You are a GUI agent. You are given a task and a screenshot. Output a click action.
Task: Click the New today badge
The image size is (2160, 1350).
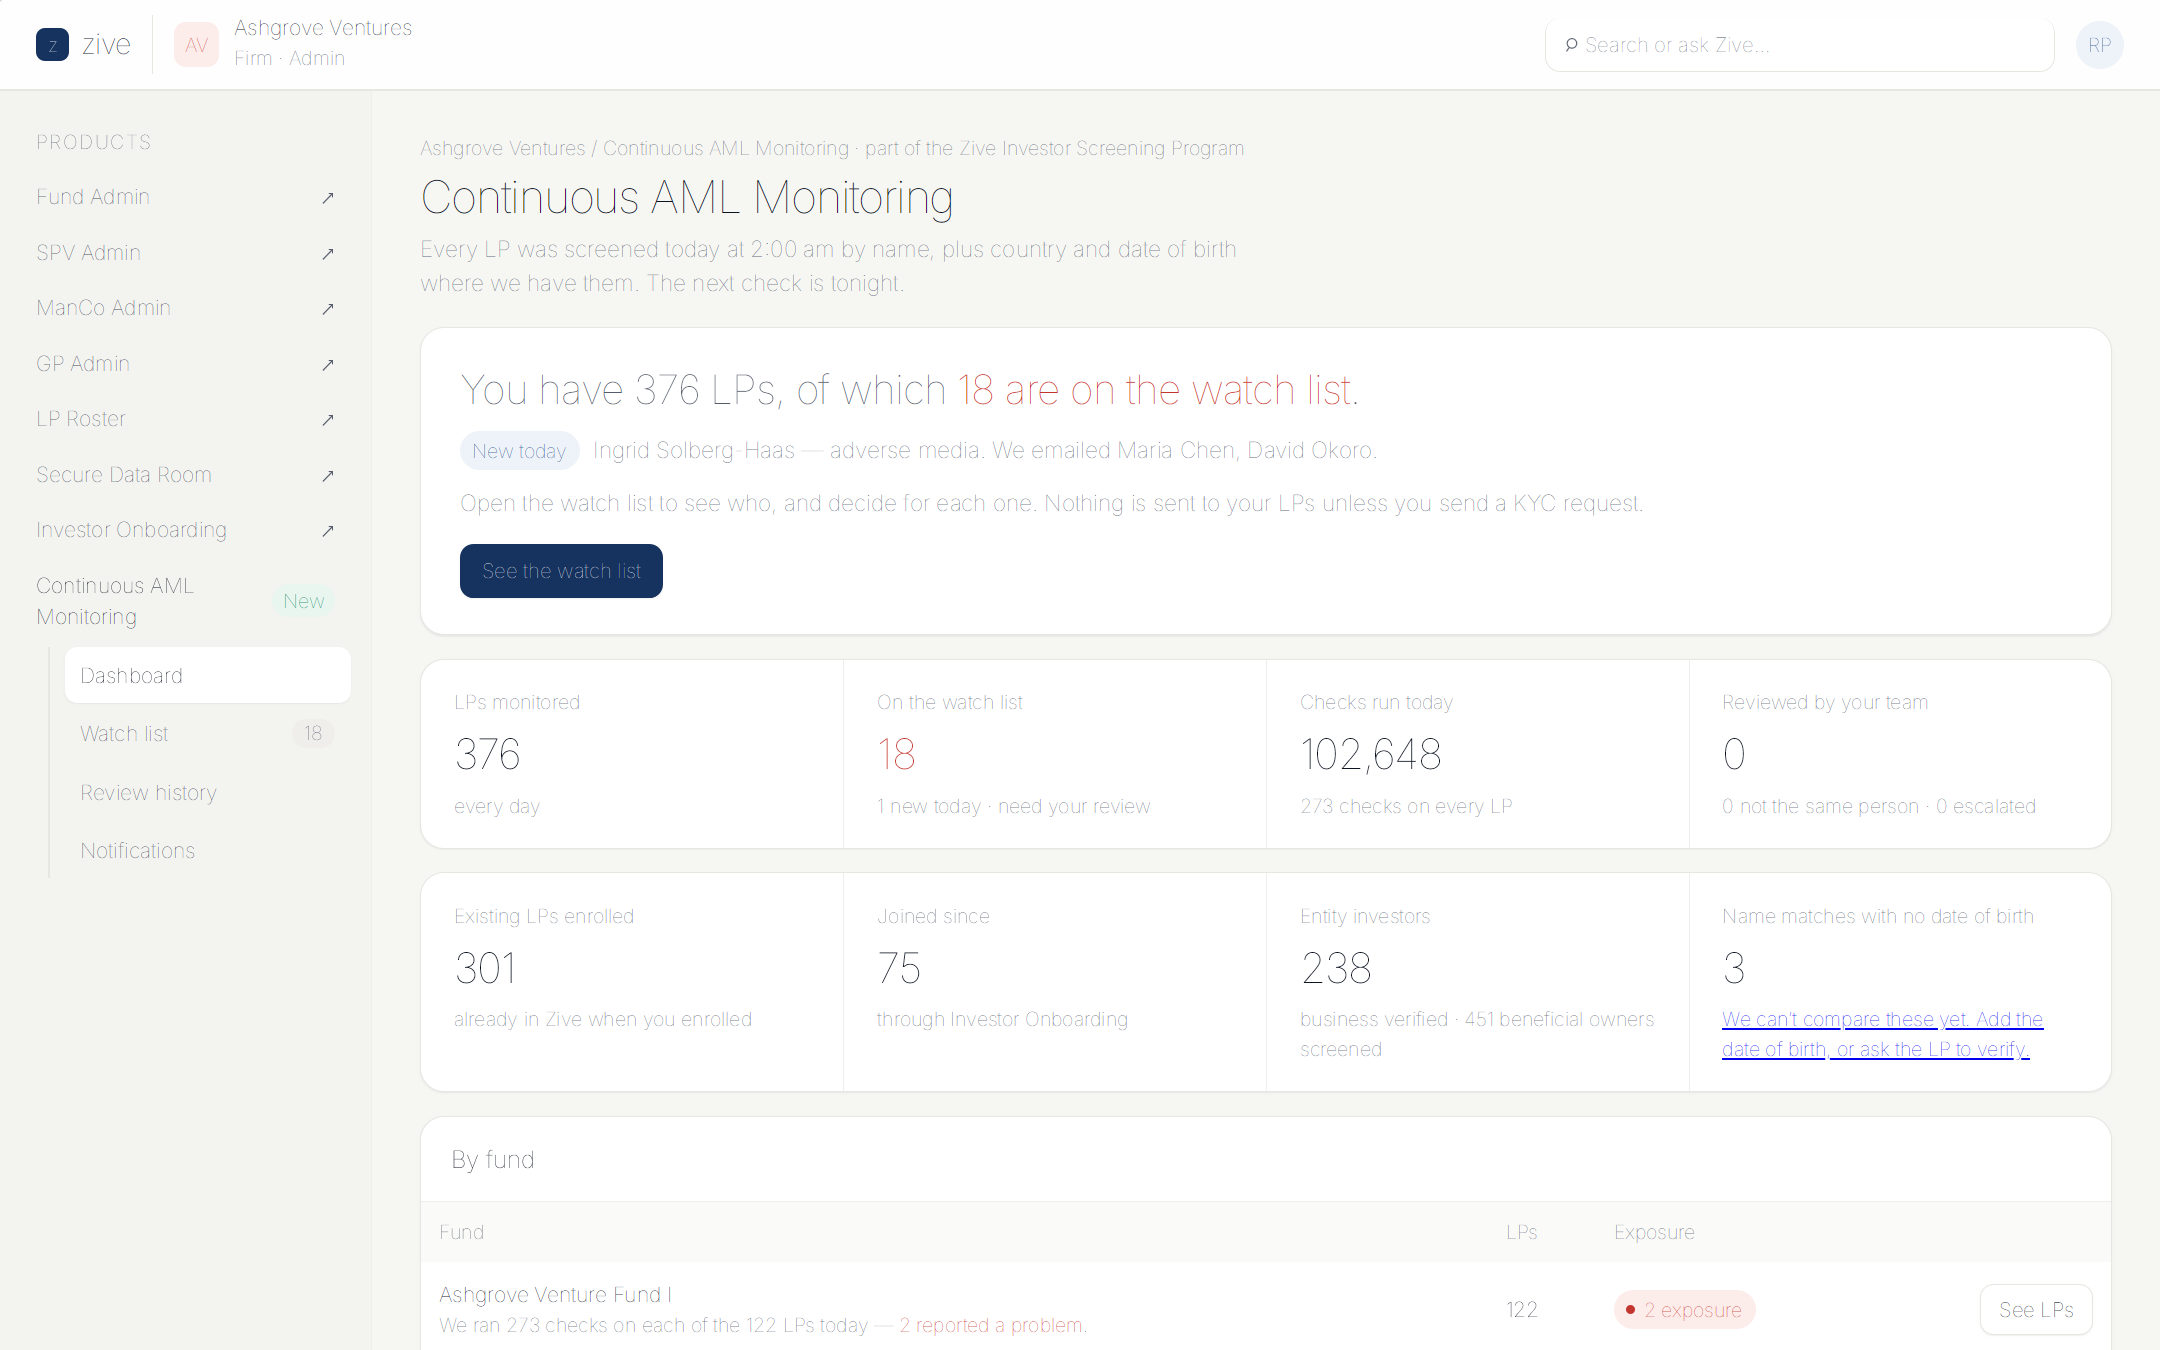[x=519, y=451]
